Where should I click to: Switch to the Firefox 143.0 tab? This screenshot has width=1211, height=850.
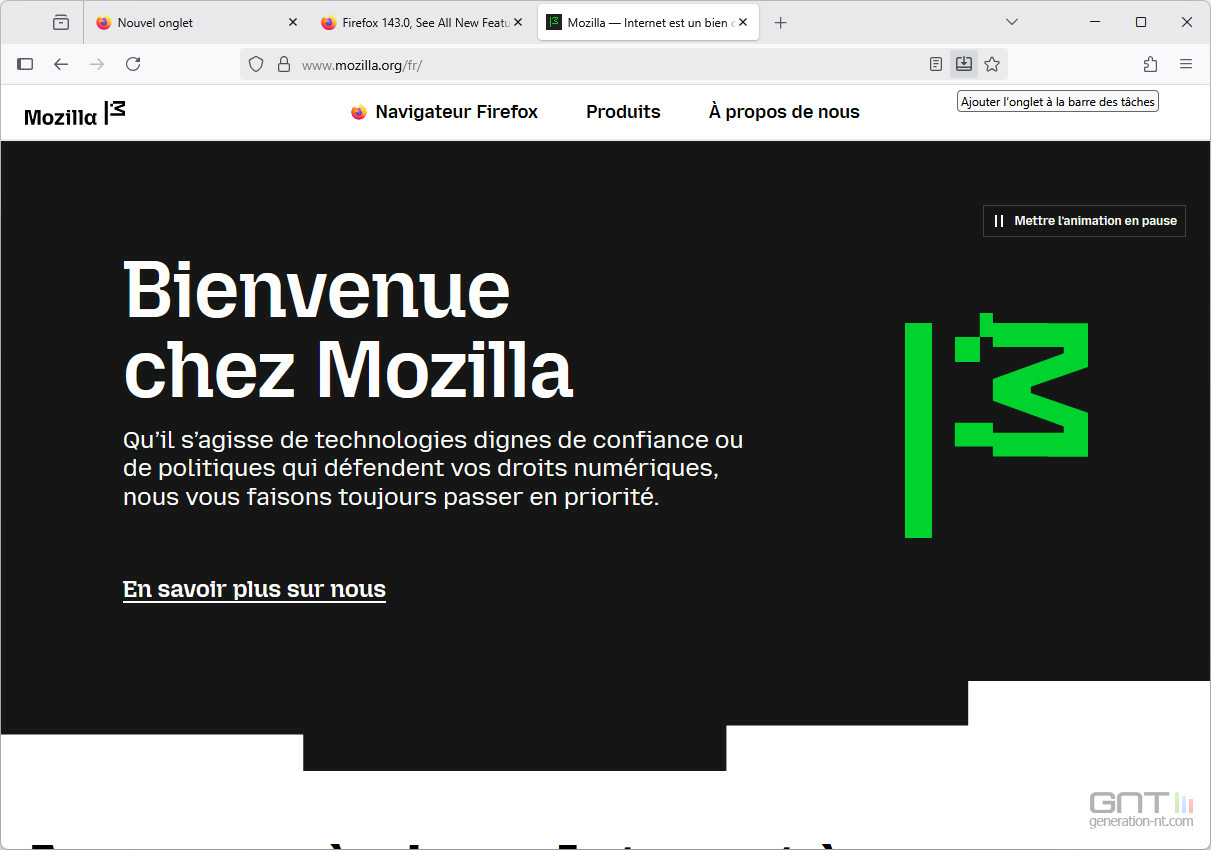(422, 22)
